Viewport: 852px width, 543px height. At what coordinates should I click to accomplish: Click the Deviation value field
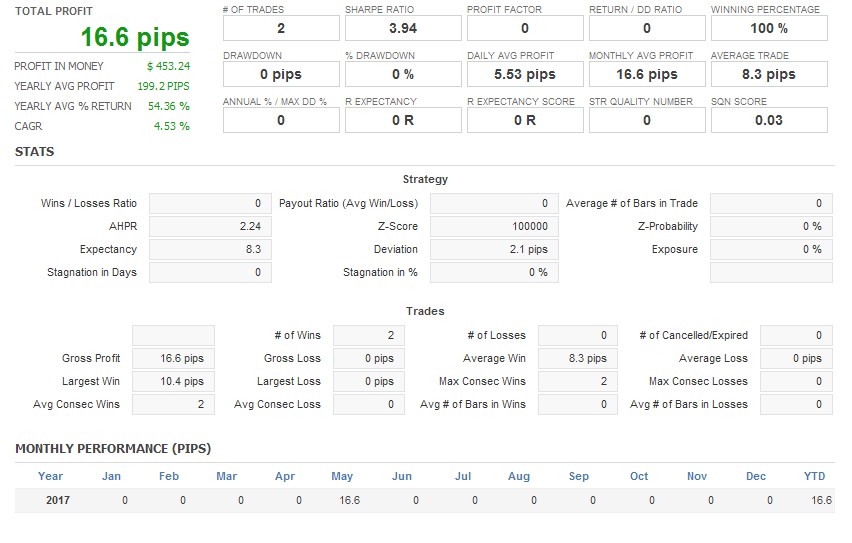pos(494,249)
